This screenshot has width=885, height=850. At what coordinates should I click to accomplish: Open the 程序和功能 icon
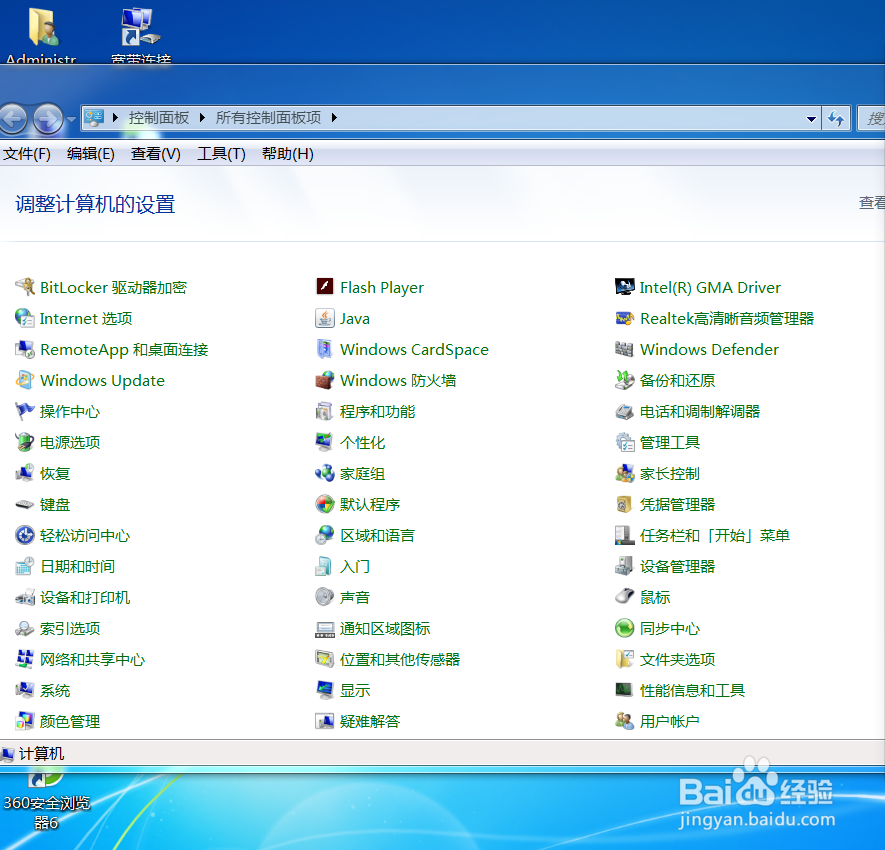point(325,411)
